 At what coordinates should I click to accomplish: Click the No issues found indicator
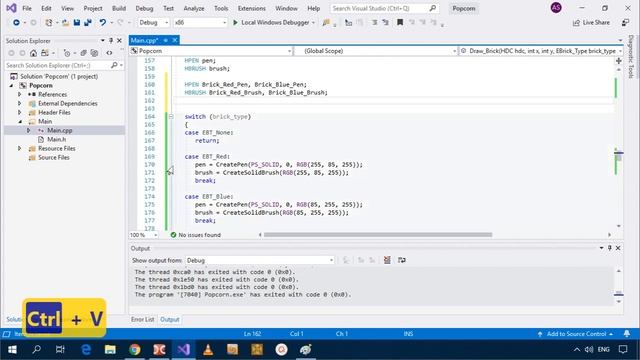coord(196,235)
